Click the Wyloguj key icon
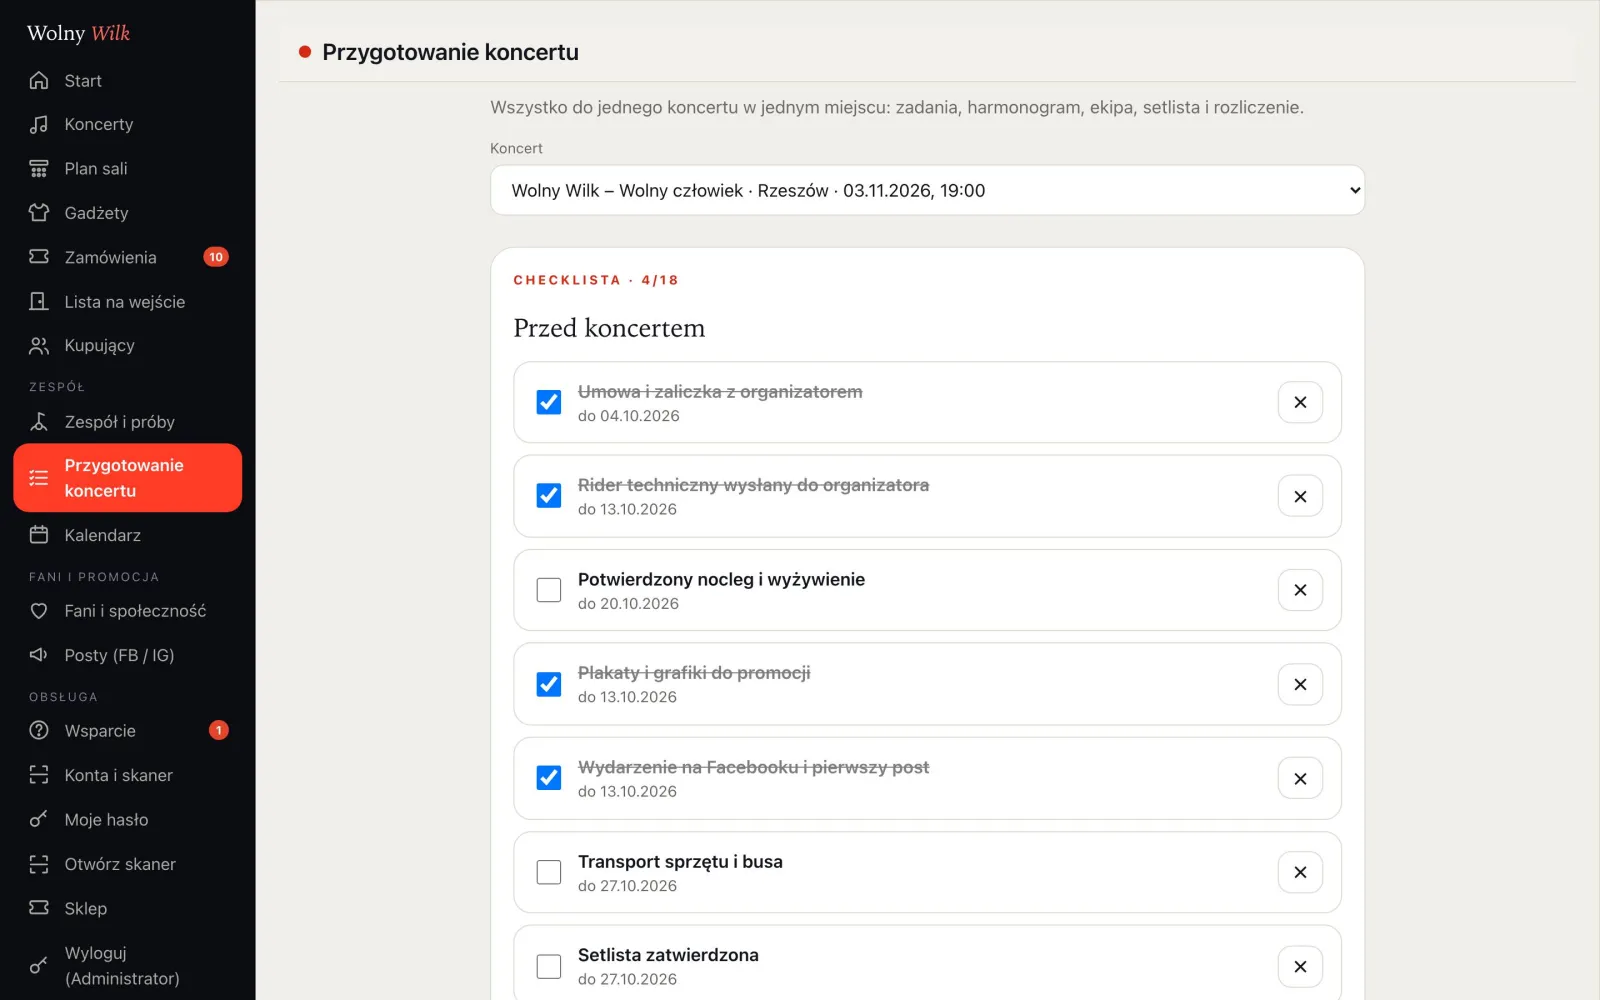This screenshot has width=1600, height=1000. (x=39, y=965)
